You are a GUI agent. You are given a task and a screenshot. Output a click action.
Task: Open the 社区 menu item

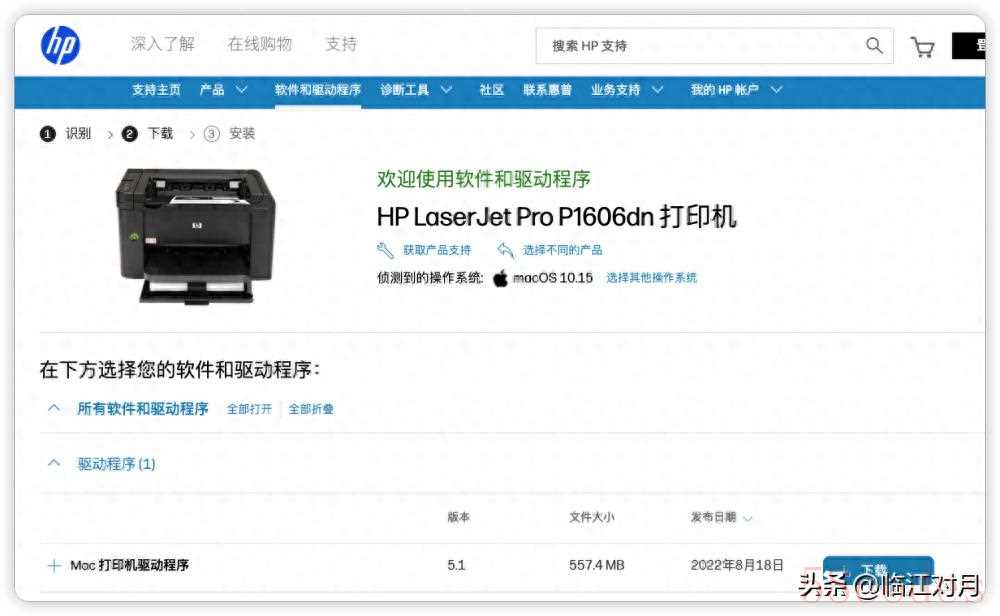coord(492,90)
